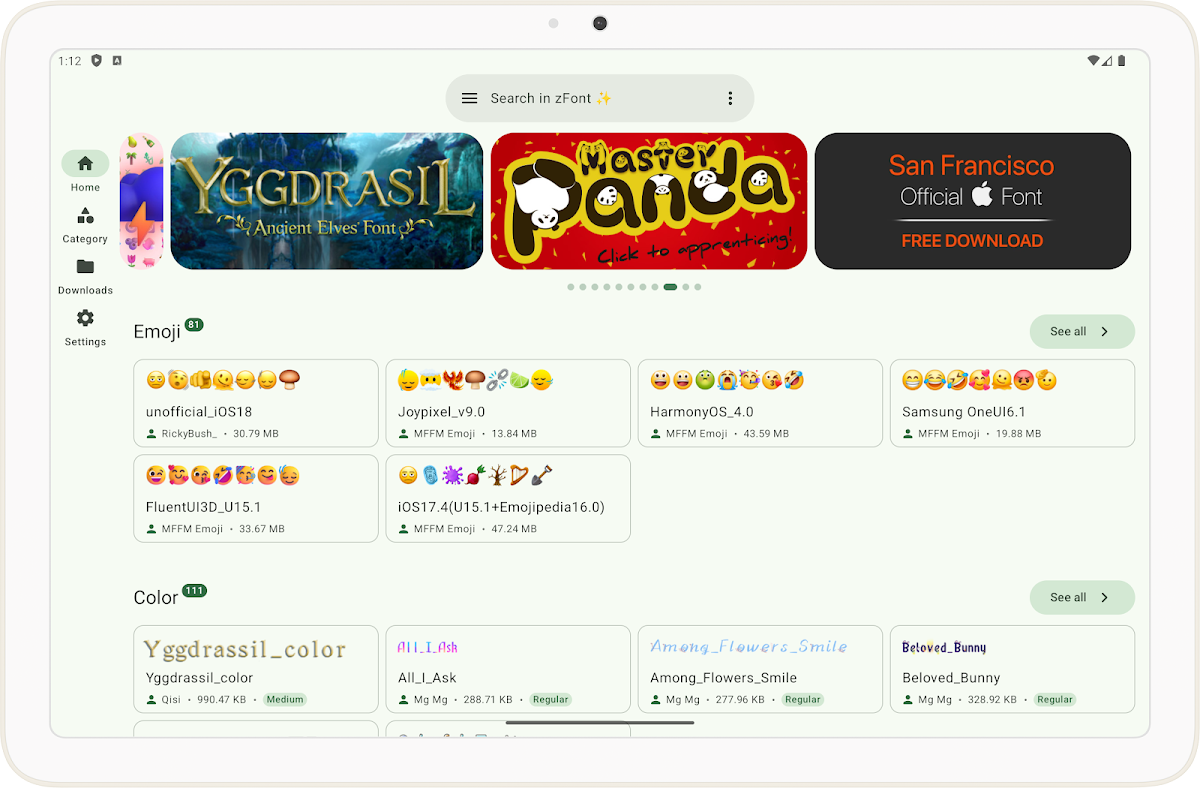Expand Color list with See all
Screen dimensions: 1200x788
coord(1081,597)
